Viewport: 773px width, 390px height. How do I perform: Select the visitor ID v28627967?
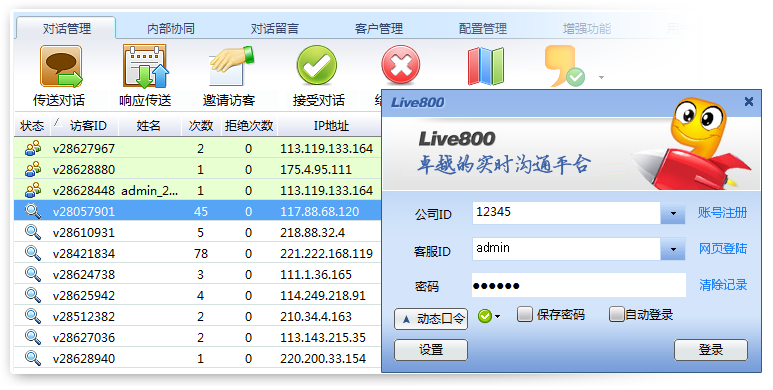(x=84, y=148)
